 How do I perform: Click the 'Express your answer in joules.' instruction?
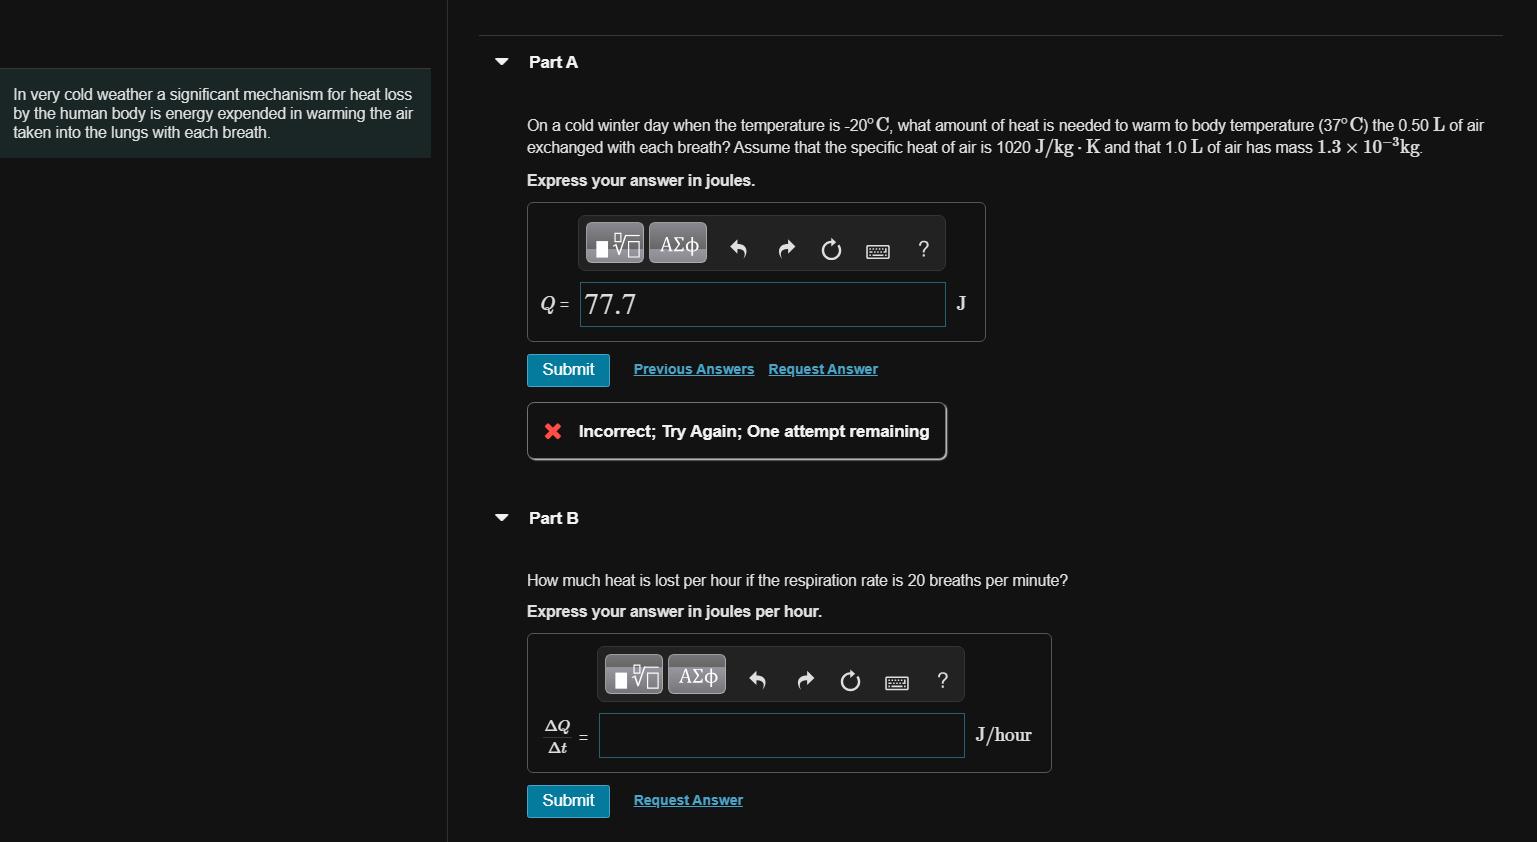(641, 181)
